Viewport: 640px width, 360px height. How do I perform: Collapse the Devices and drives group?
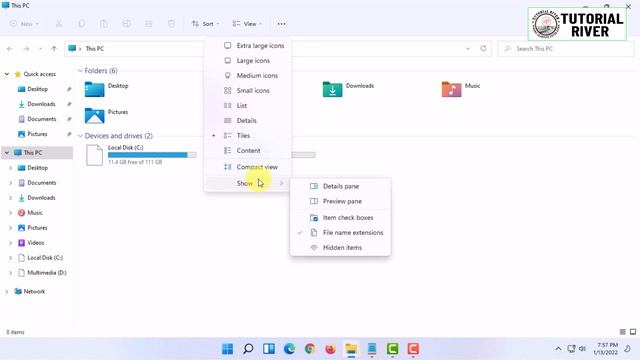80,136
